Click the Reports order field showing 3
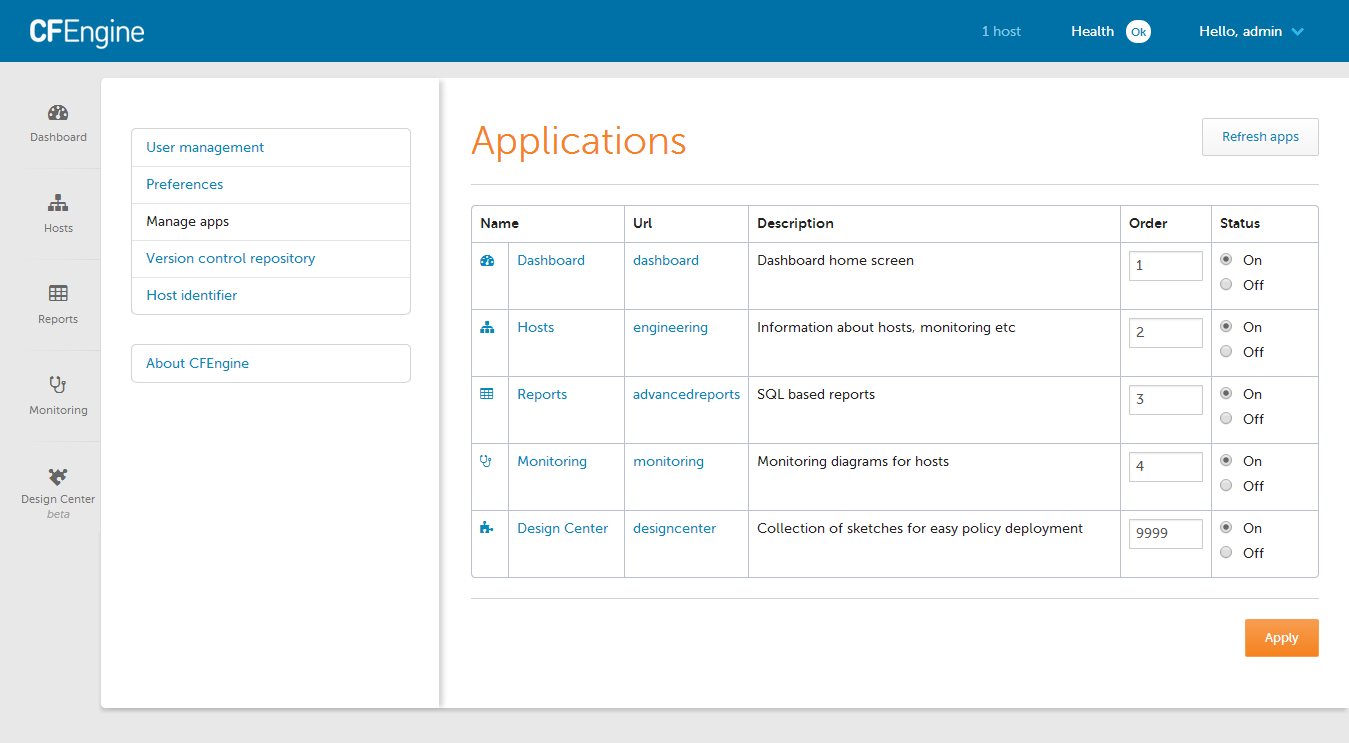This screenshot has height=743, width=1349. click(x=1165, y=400)
